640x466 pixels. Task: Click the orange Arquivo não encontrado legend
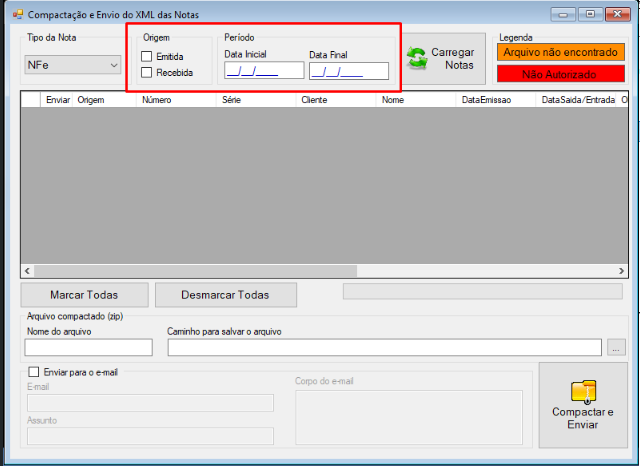click(561, 52)
